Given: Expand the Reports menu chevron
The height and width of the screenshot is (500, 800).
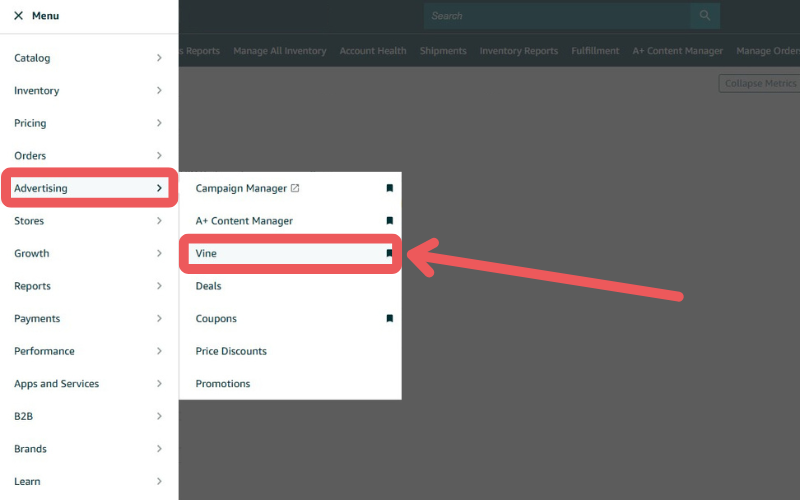Looking at the screenshot, I should [x=159, y=286].
